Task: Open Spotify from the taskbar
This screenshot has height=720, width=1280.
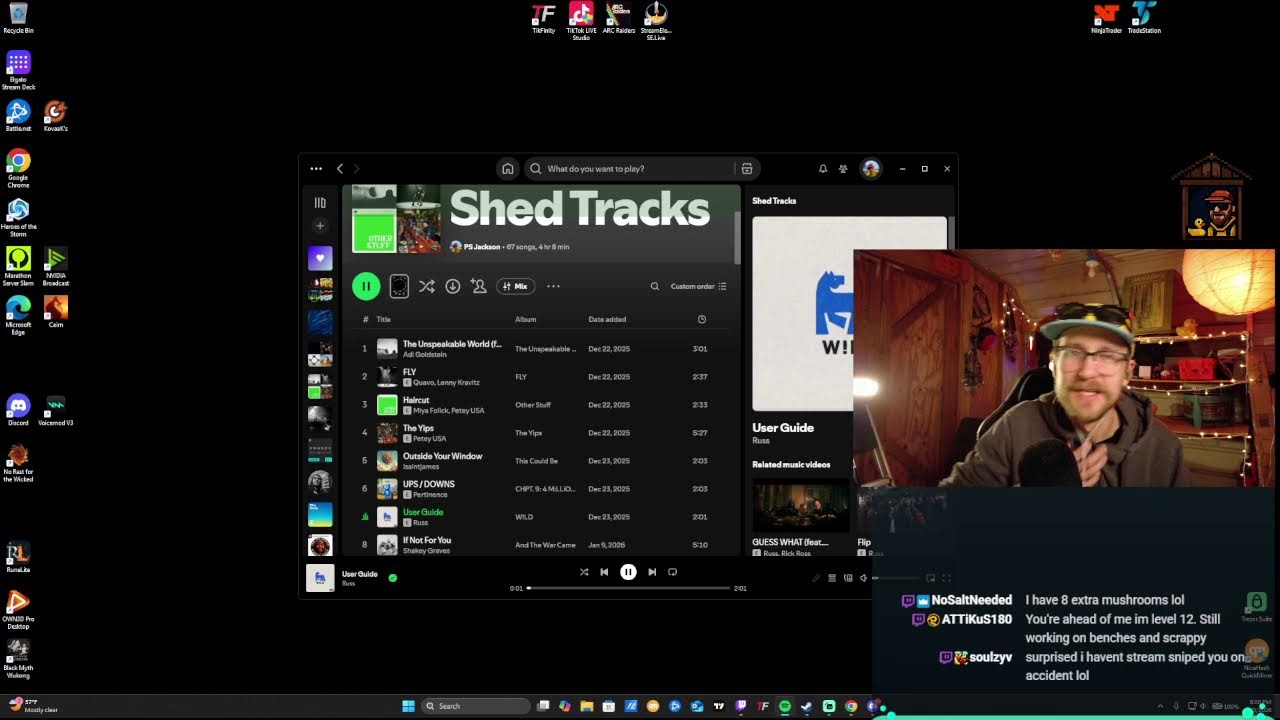Action: (x=785, y=706)
